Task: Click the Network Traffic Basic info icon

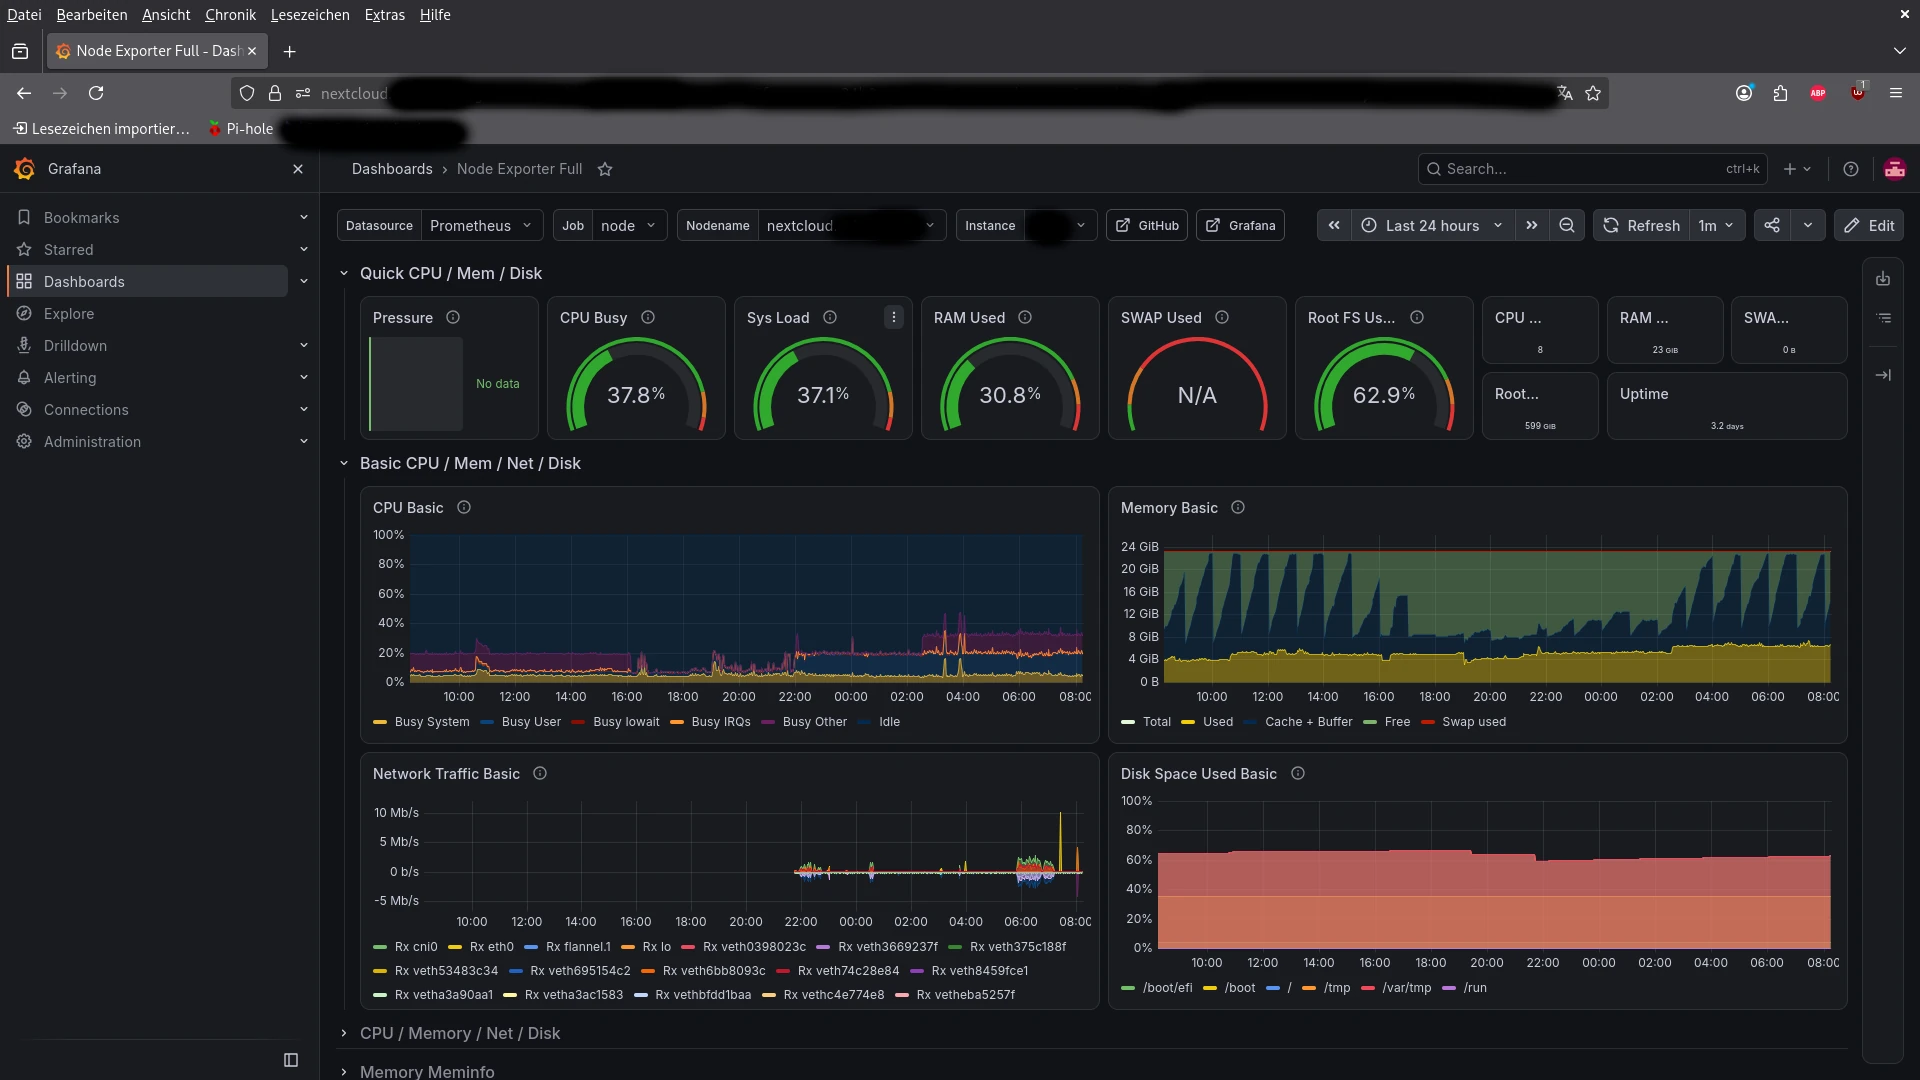Action: 540,773
